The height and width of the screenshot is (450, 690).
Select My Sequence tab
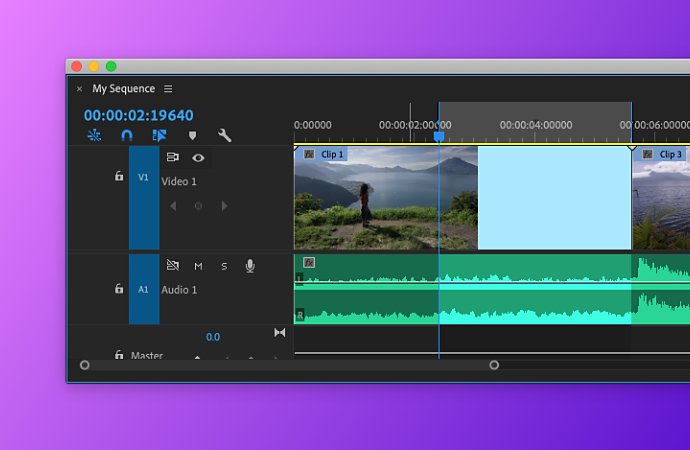coord(124,88)
